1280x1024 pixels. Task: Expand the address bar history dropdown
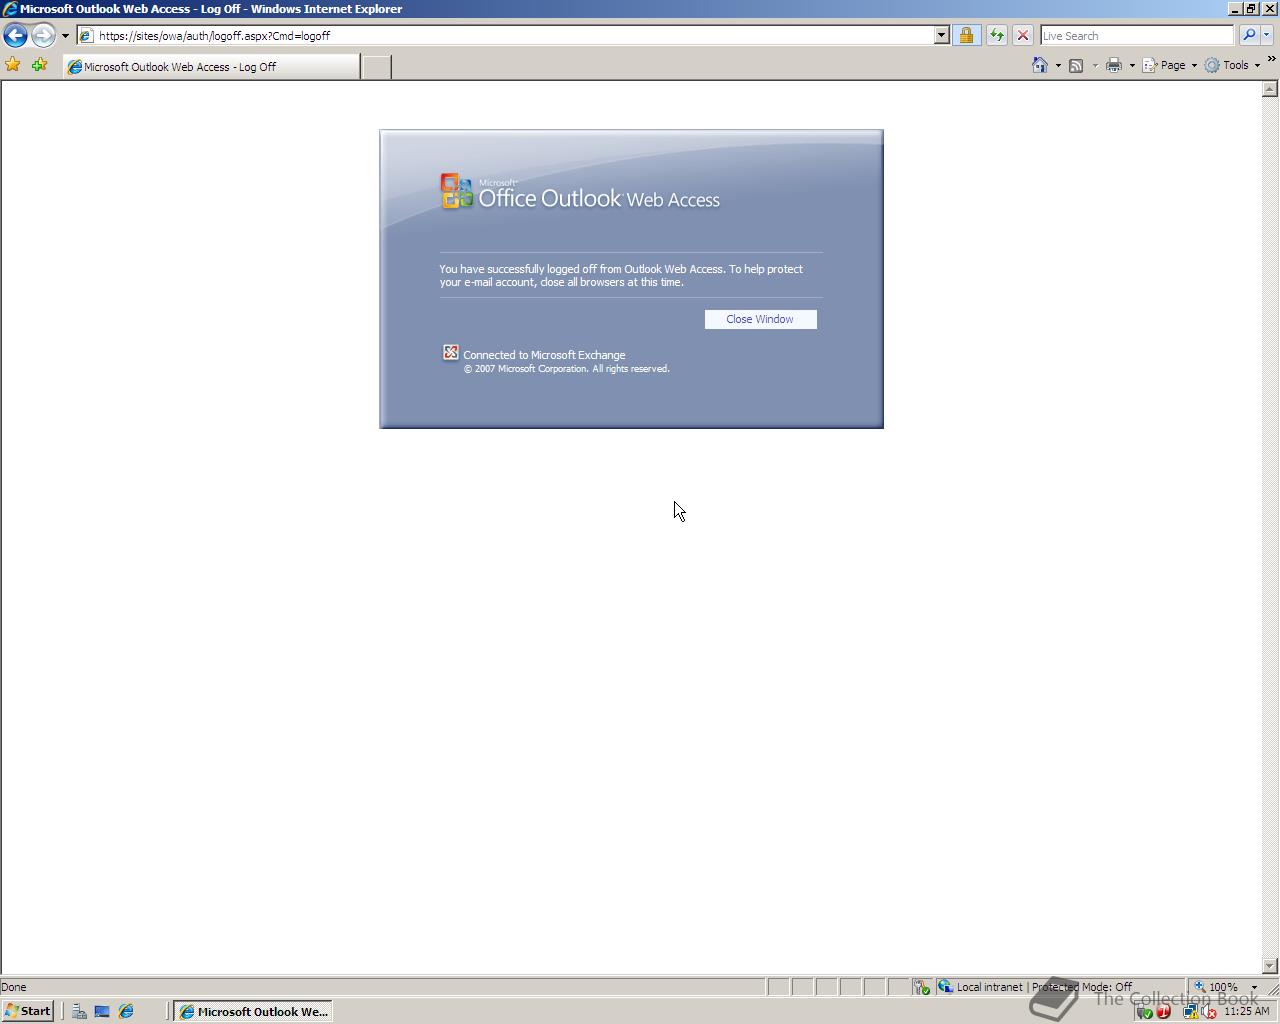[x=941, y=35]
